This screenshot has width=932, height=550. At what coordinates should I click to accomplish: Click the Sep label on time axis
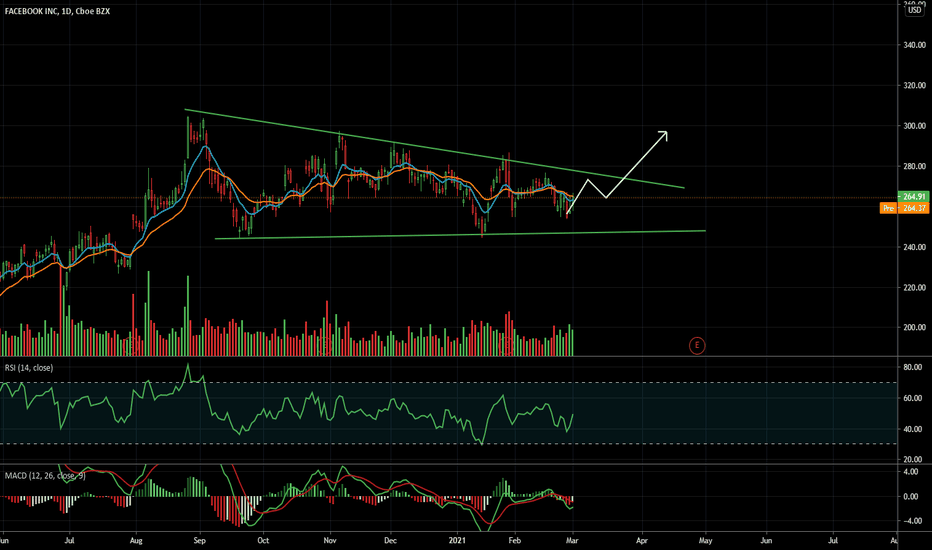click(x=199, y=540)
